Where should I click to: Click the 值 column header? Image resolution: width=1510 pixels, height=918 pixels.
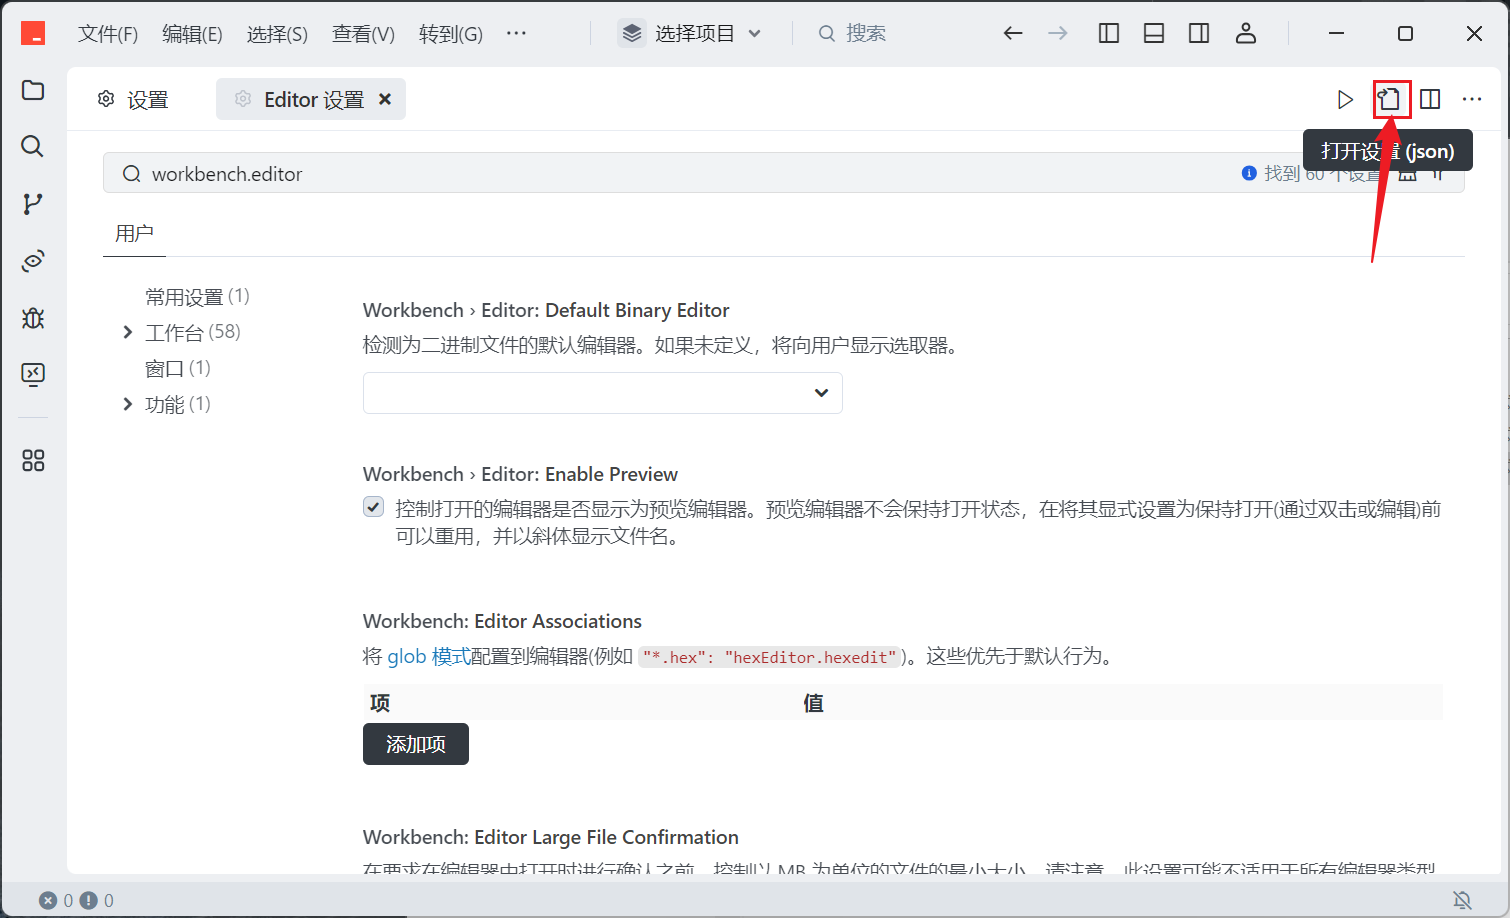click(x=814, y=703)
